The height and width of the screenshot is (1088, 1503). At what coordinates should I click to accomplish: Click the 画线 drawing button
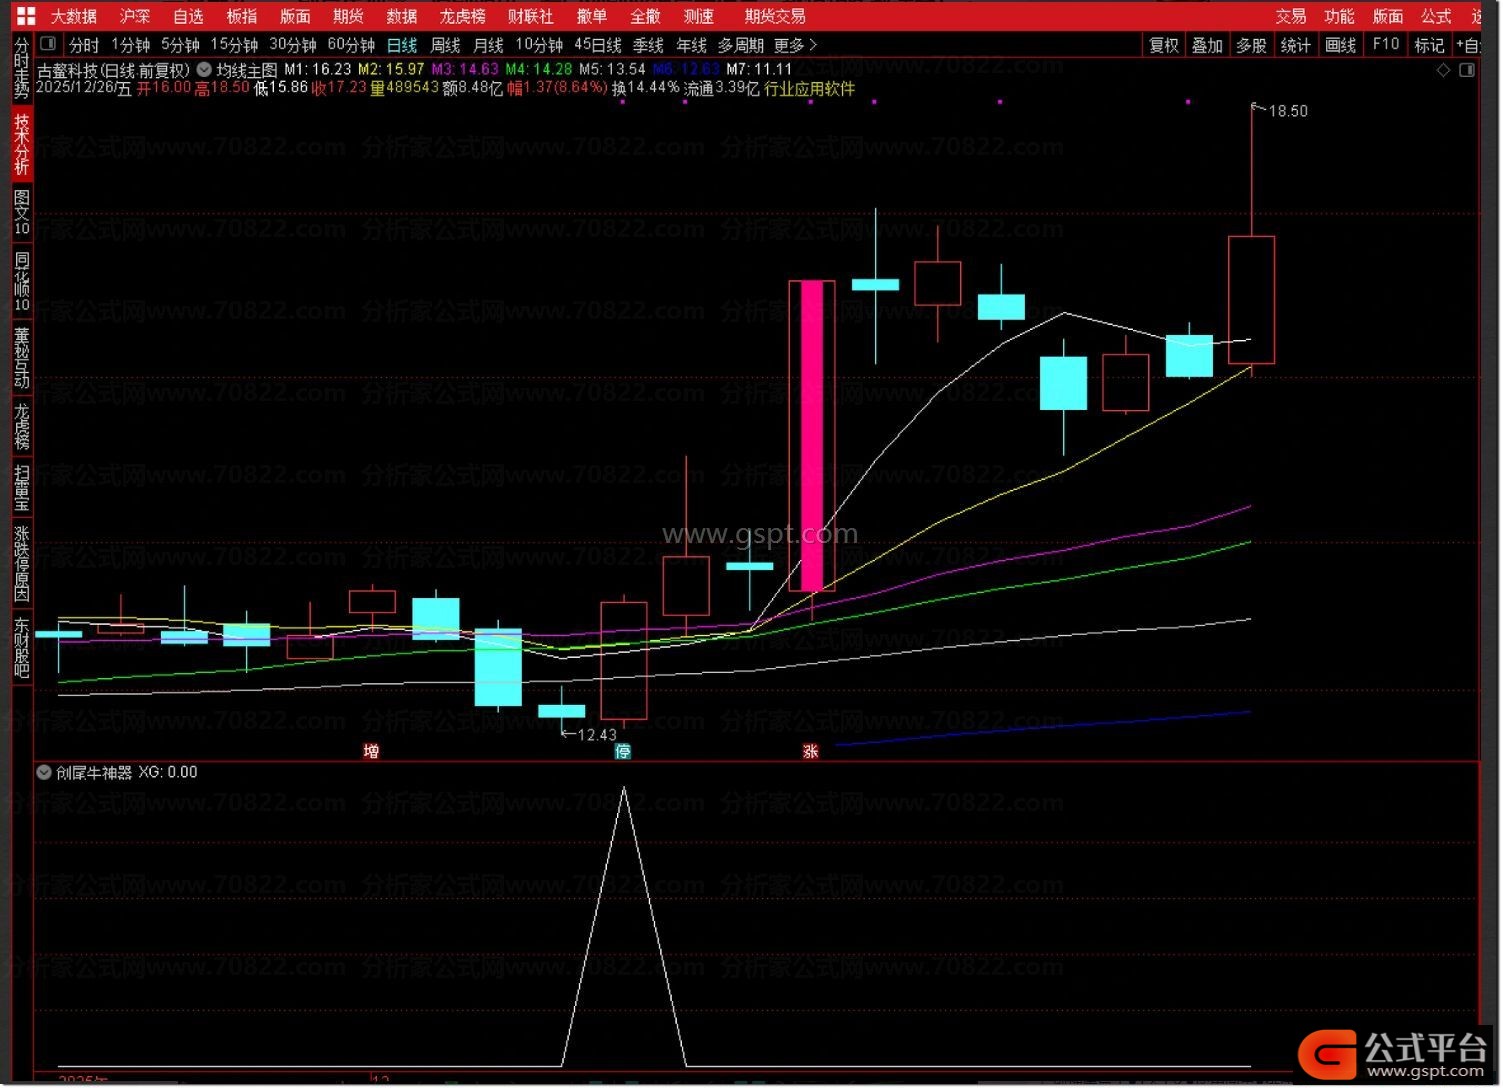(x=1340, y=45)
